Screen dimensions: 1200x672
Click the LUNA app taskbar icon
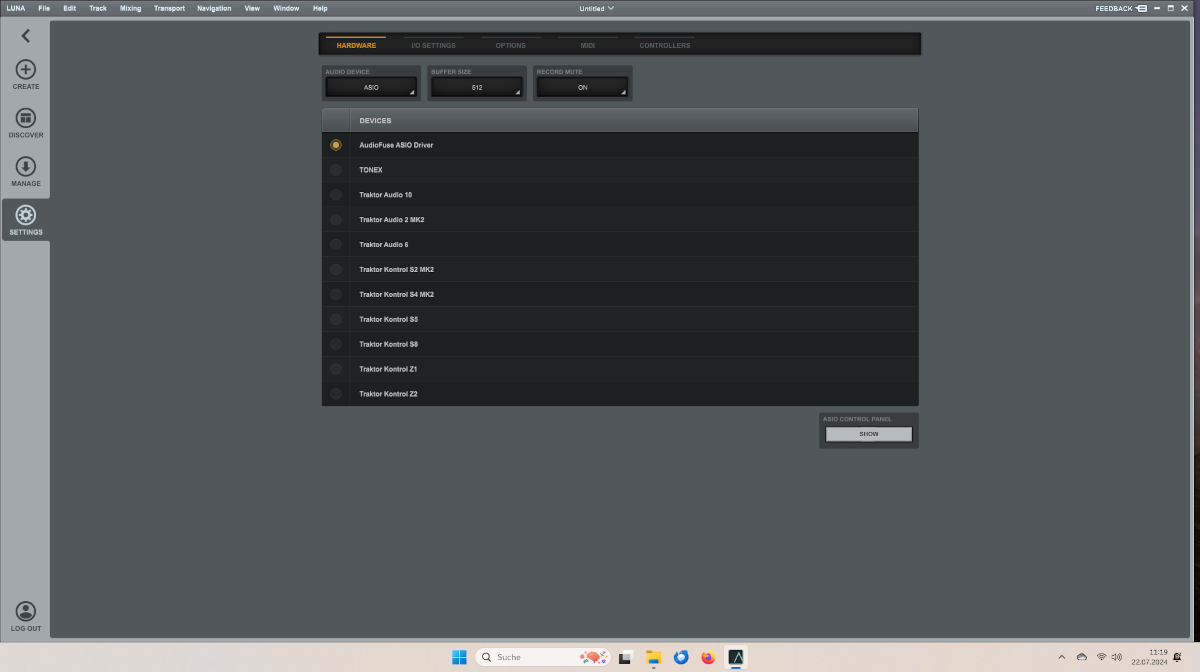[x=737, y=657]
